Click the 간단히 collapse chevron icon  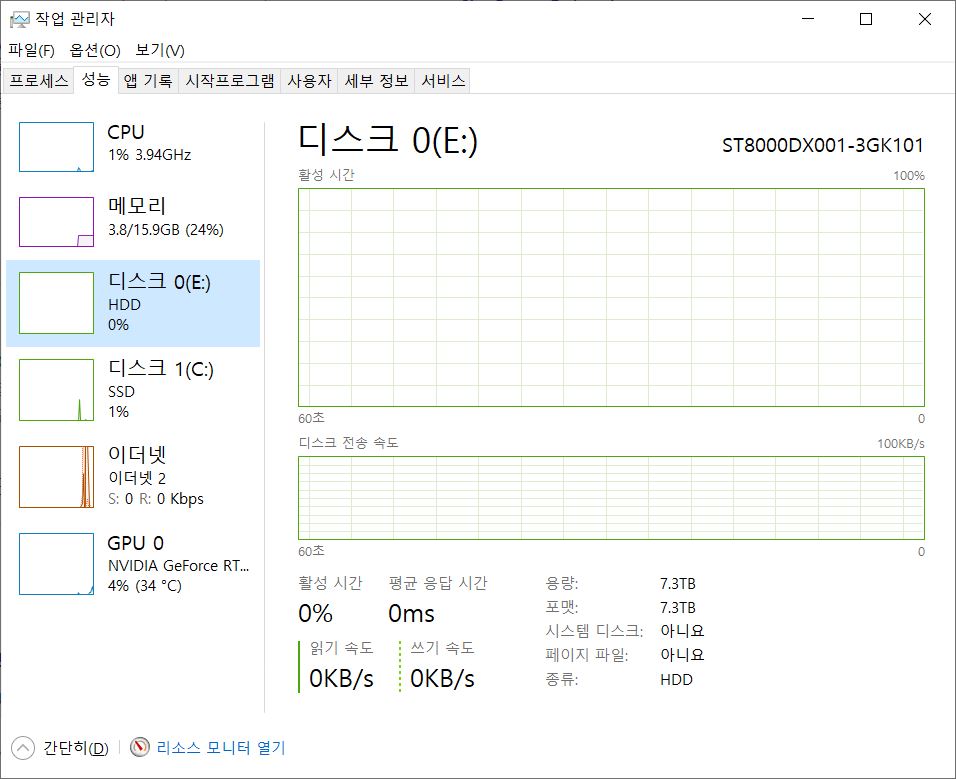coord(22,747)
